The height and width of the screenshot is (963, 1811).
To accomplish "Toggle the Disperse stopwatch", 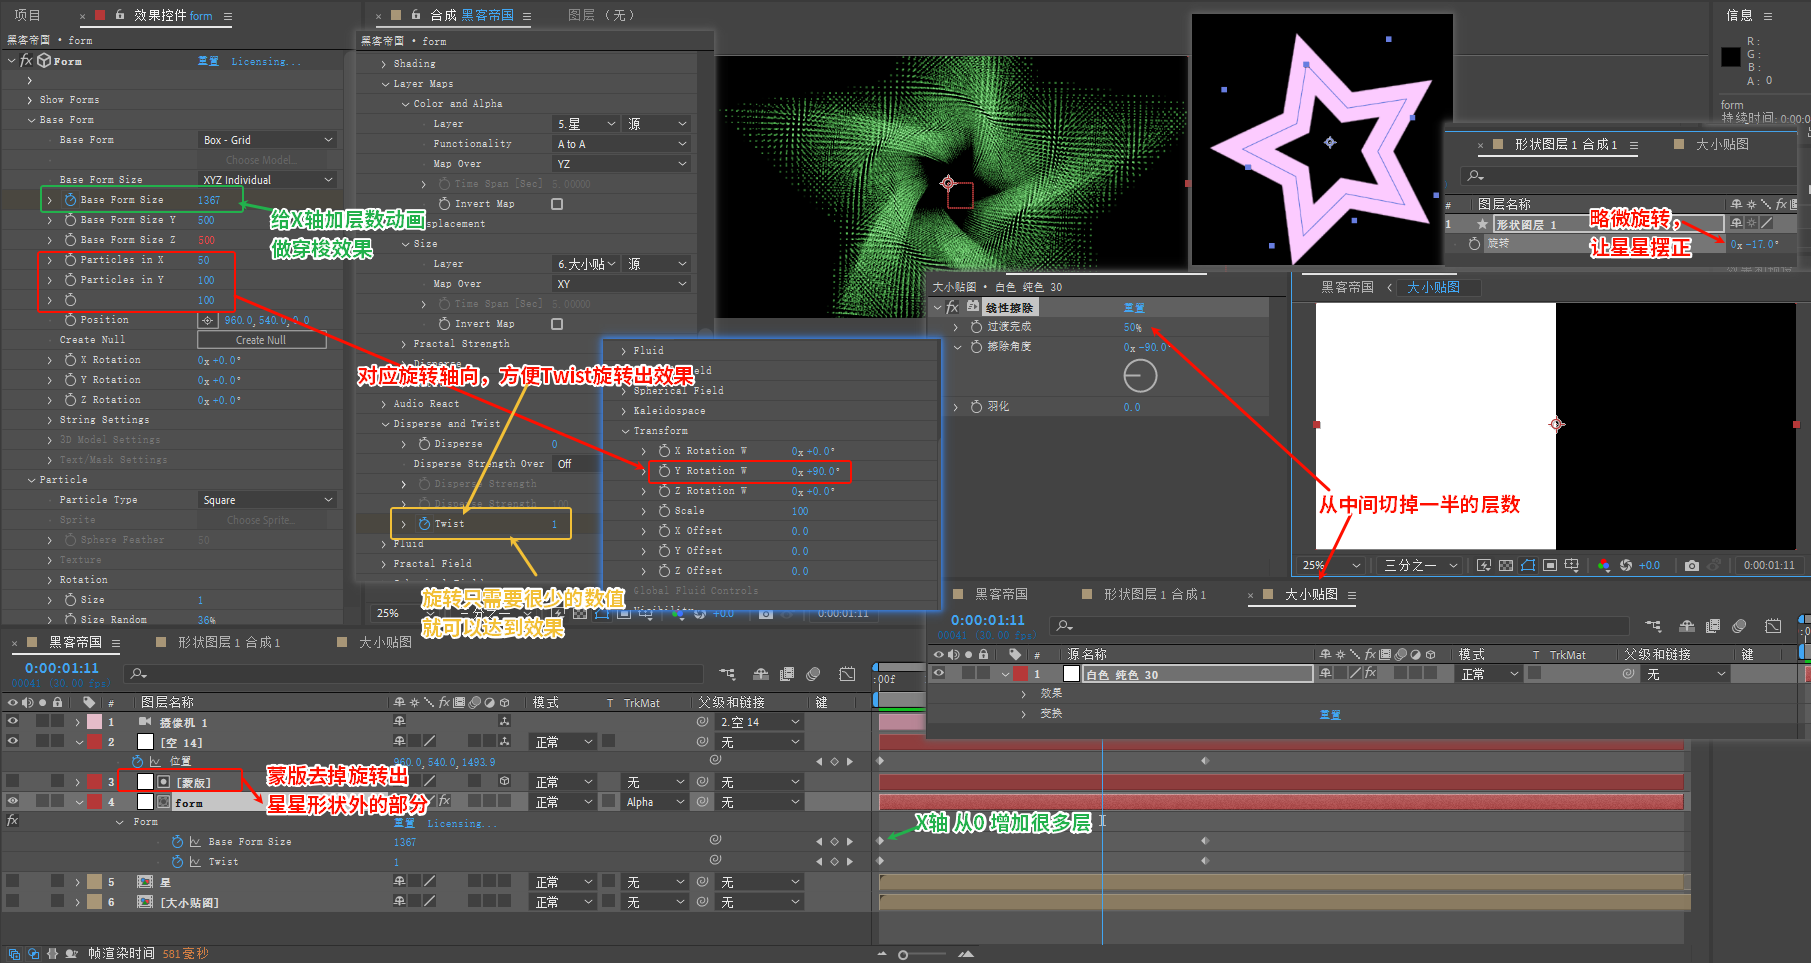I will coord(424,444).
